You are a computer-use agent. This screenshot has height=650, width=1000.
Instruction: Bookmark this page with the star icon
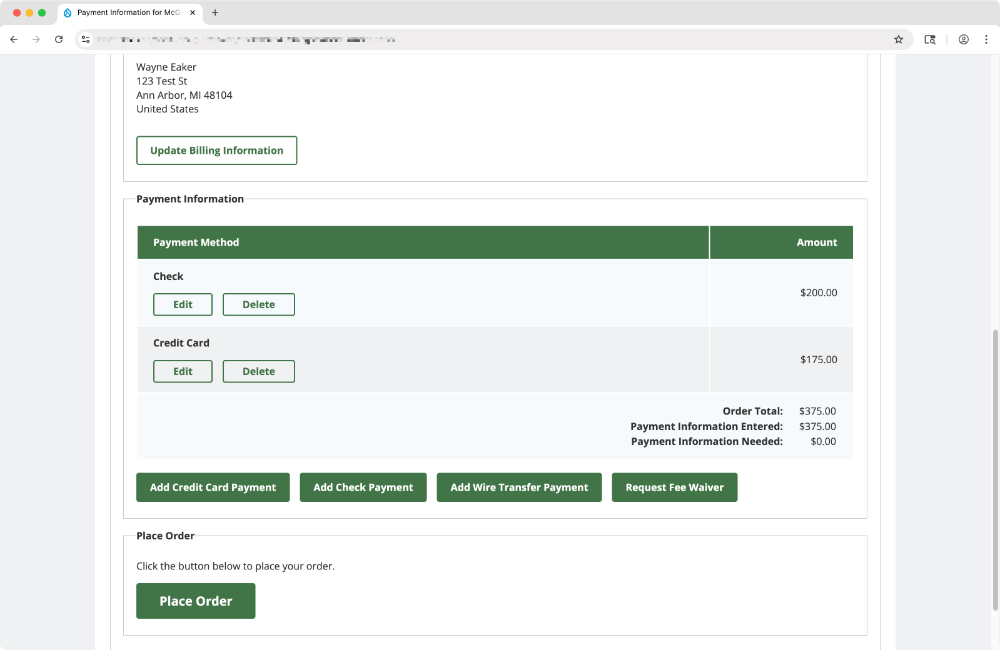[x=898, y=39]
